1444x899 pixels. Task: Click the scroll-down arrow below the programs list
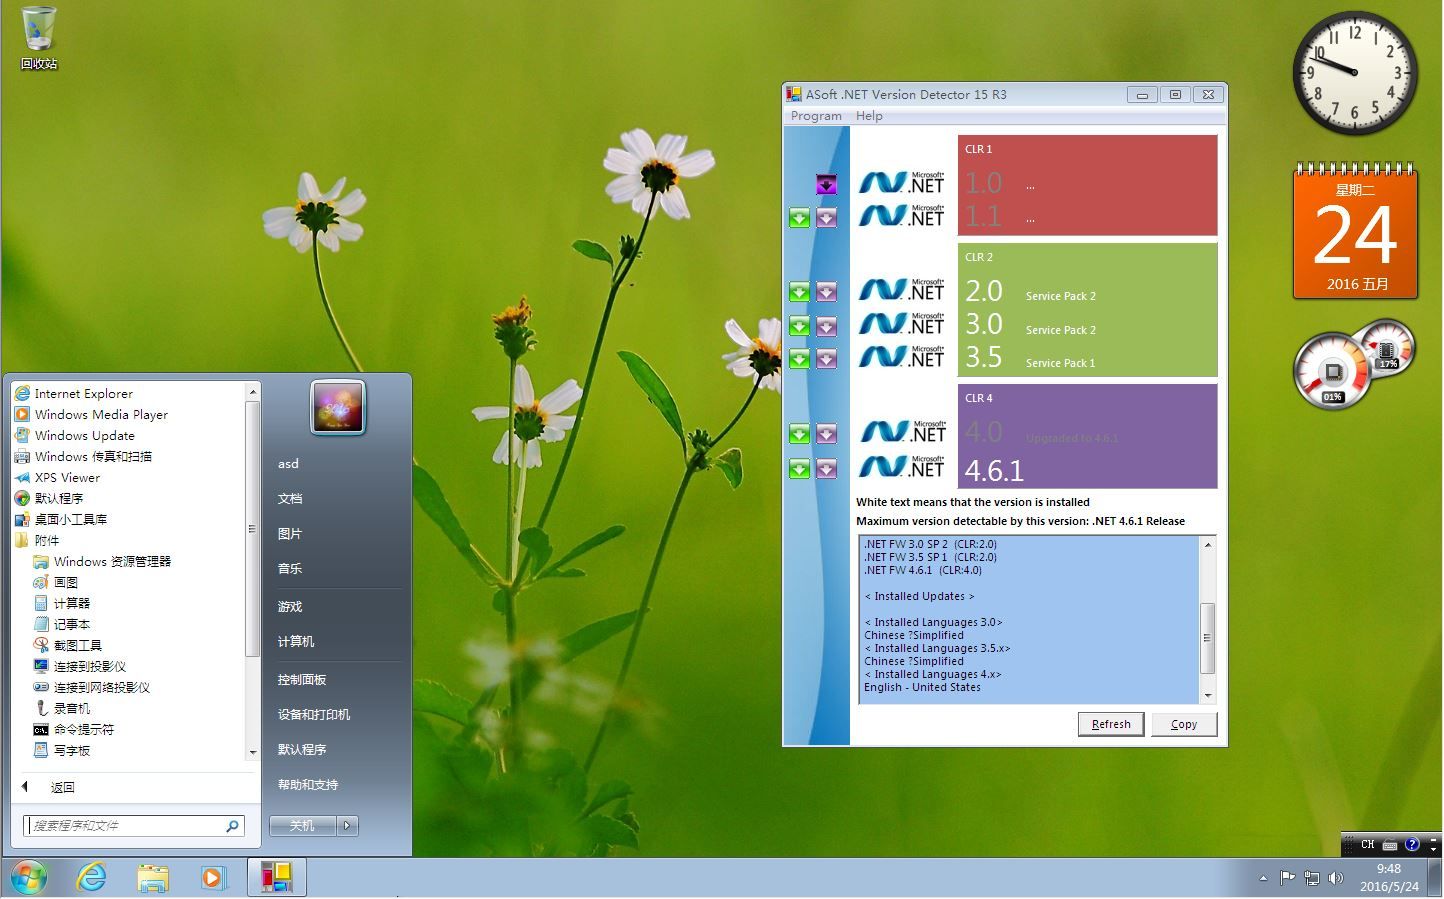click(253, 753)
